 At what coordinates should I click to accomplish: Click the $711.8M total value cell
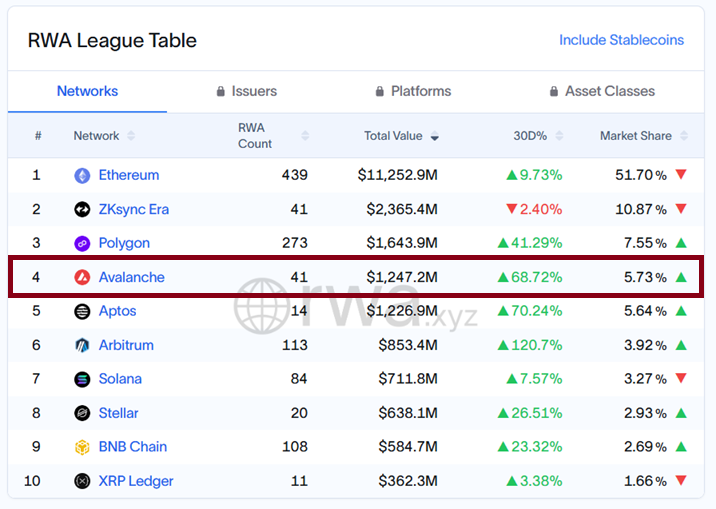click(408, 379)
